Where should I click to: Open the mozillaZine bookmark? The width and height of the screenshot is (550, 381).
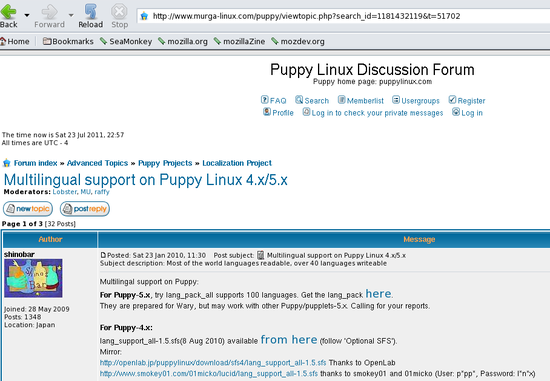239,41
